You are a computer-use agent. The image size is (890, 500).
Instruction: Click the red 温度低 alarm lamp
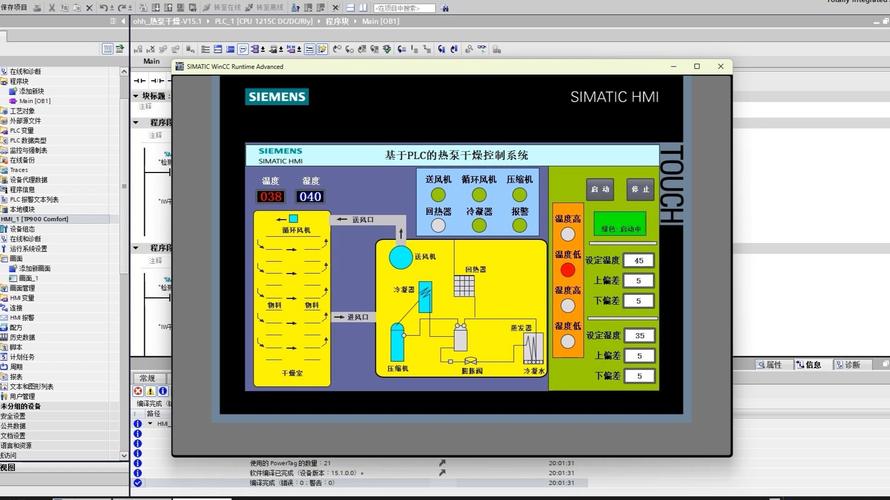[x=568, y=270]
